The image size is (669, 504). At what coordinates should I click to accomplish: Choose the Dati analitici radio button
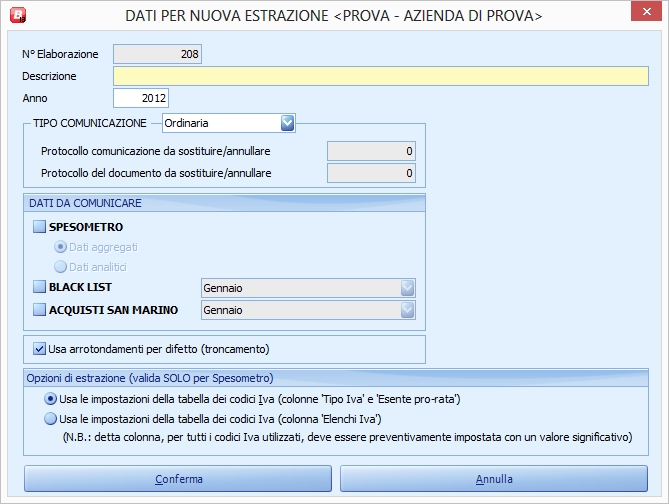click(x=60, y=267)
